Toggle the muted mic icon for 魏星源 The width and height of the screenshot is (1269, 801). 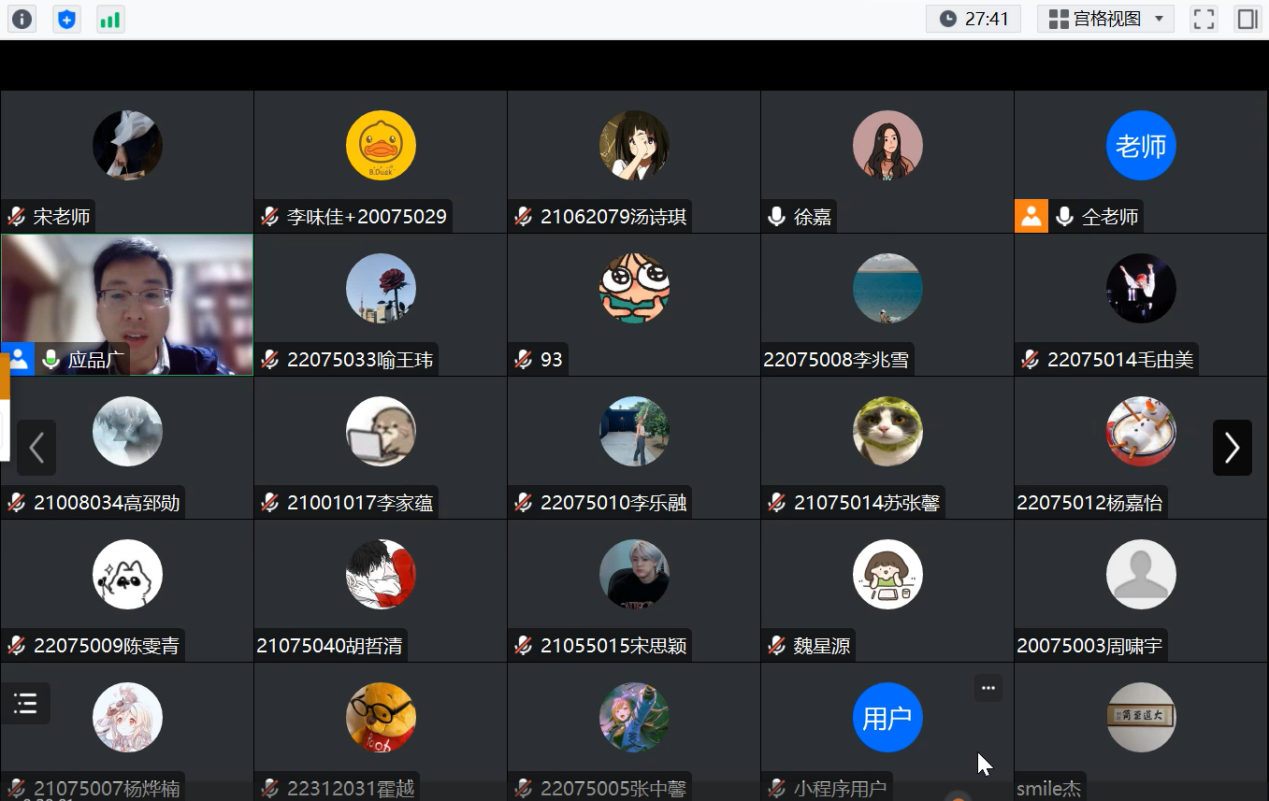coord(777,646)
